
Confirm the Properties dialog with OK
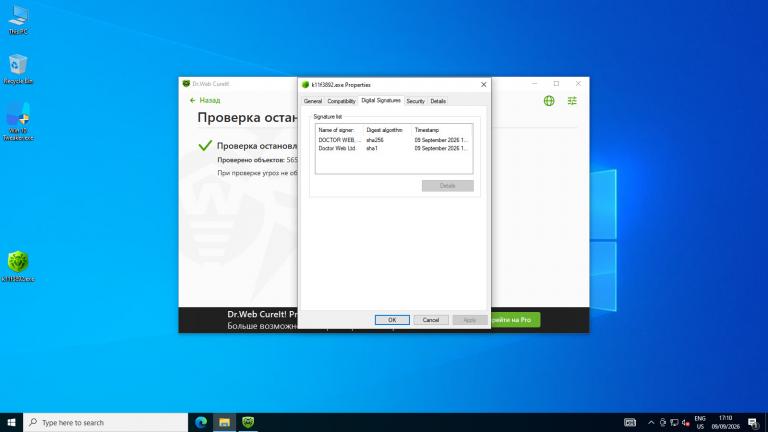click(x=392, y=320)
